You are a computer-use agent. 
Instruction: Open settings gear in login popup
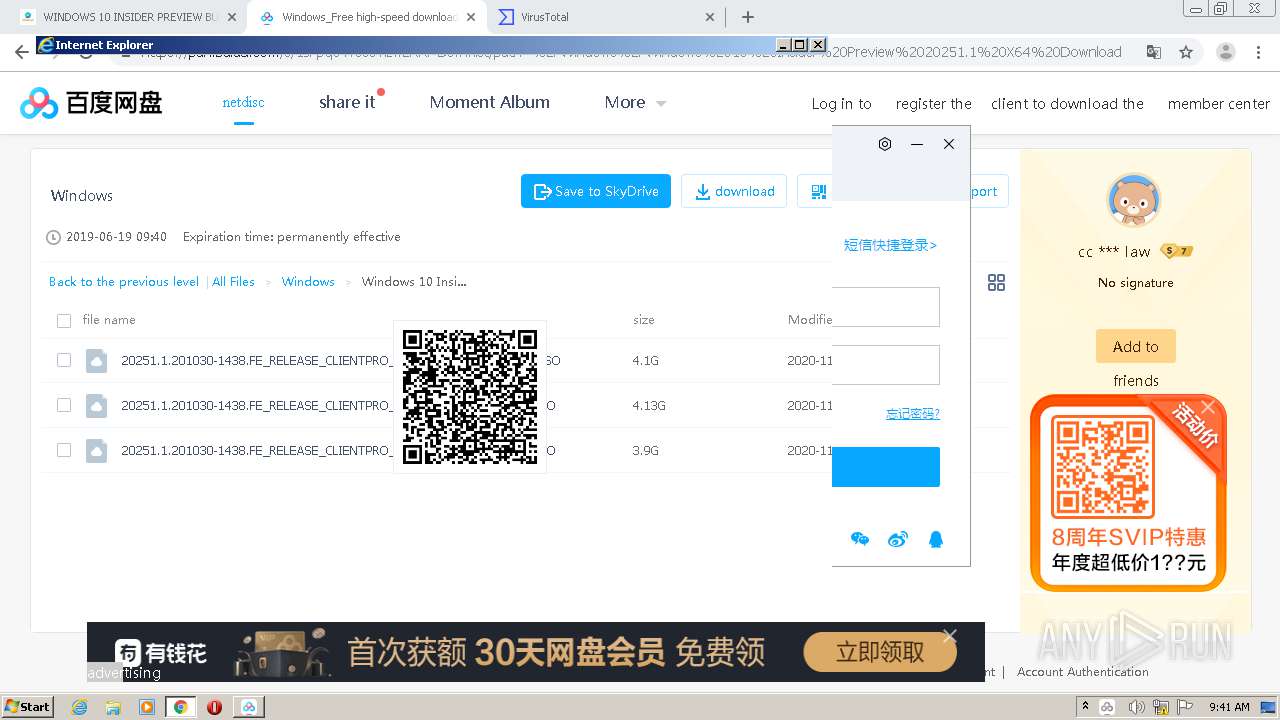[885, 144]
